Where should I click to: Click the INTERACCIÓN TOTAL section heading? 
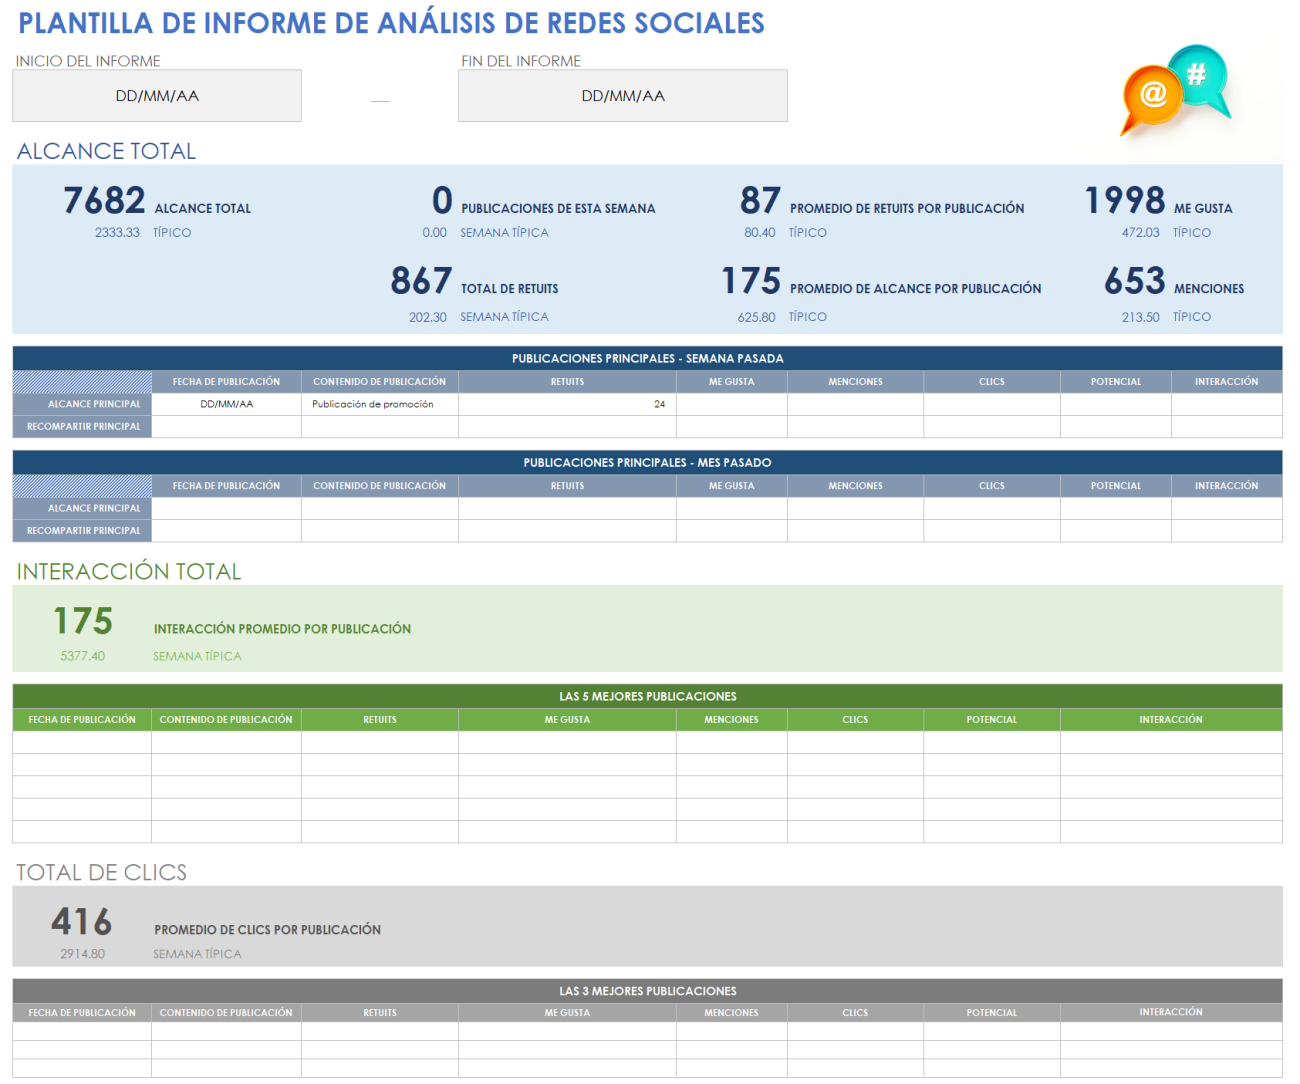[128, 571]
